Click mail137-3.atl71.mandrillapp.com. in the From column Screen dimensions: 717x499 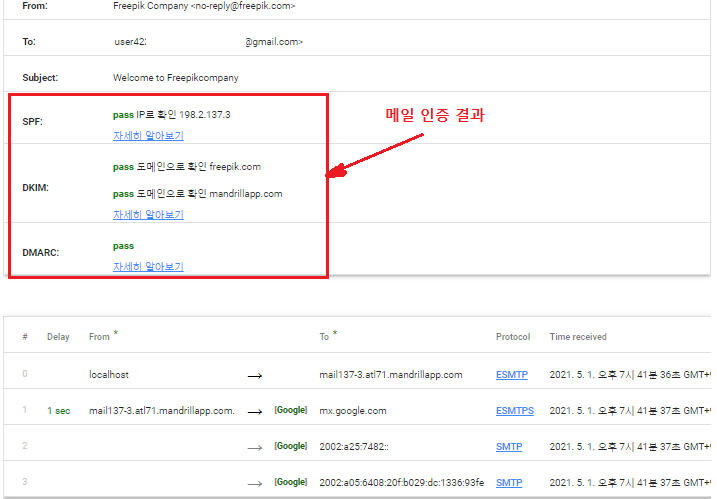(x=162, y=411)
